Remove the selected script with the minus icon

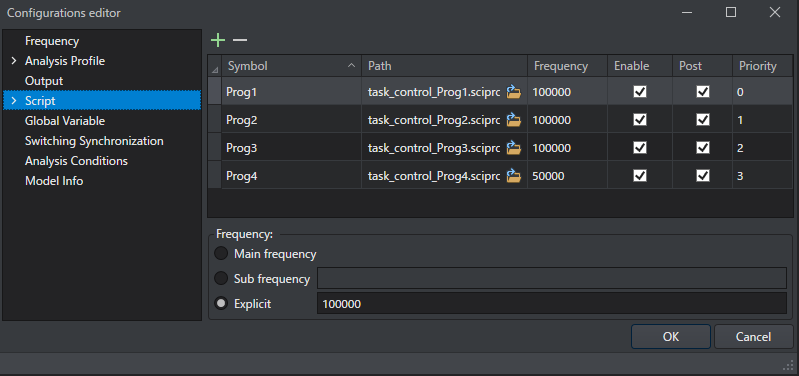click(240, 40)
